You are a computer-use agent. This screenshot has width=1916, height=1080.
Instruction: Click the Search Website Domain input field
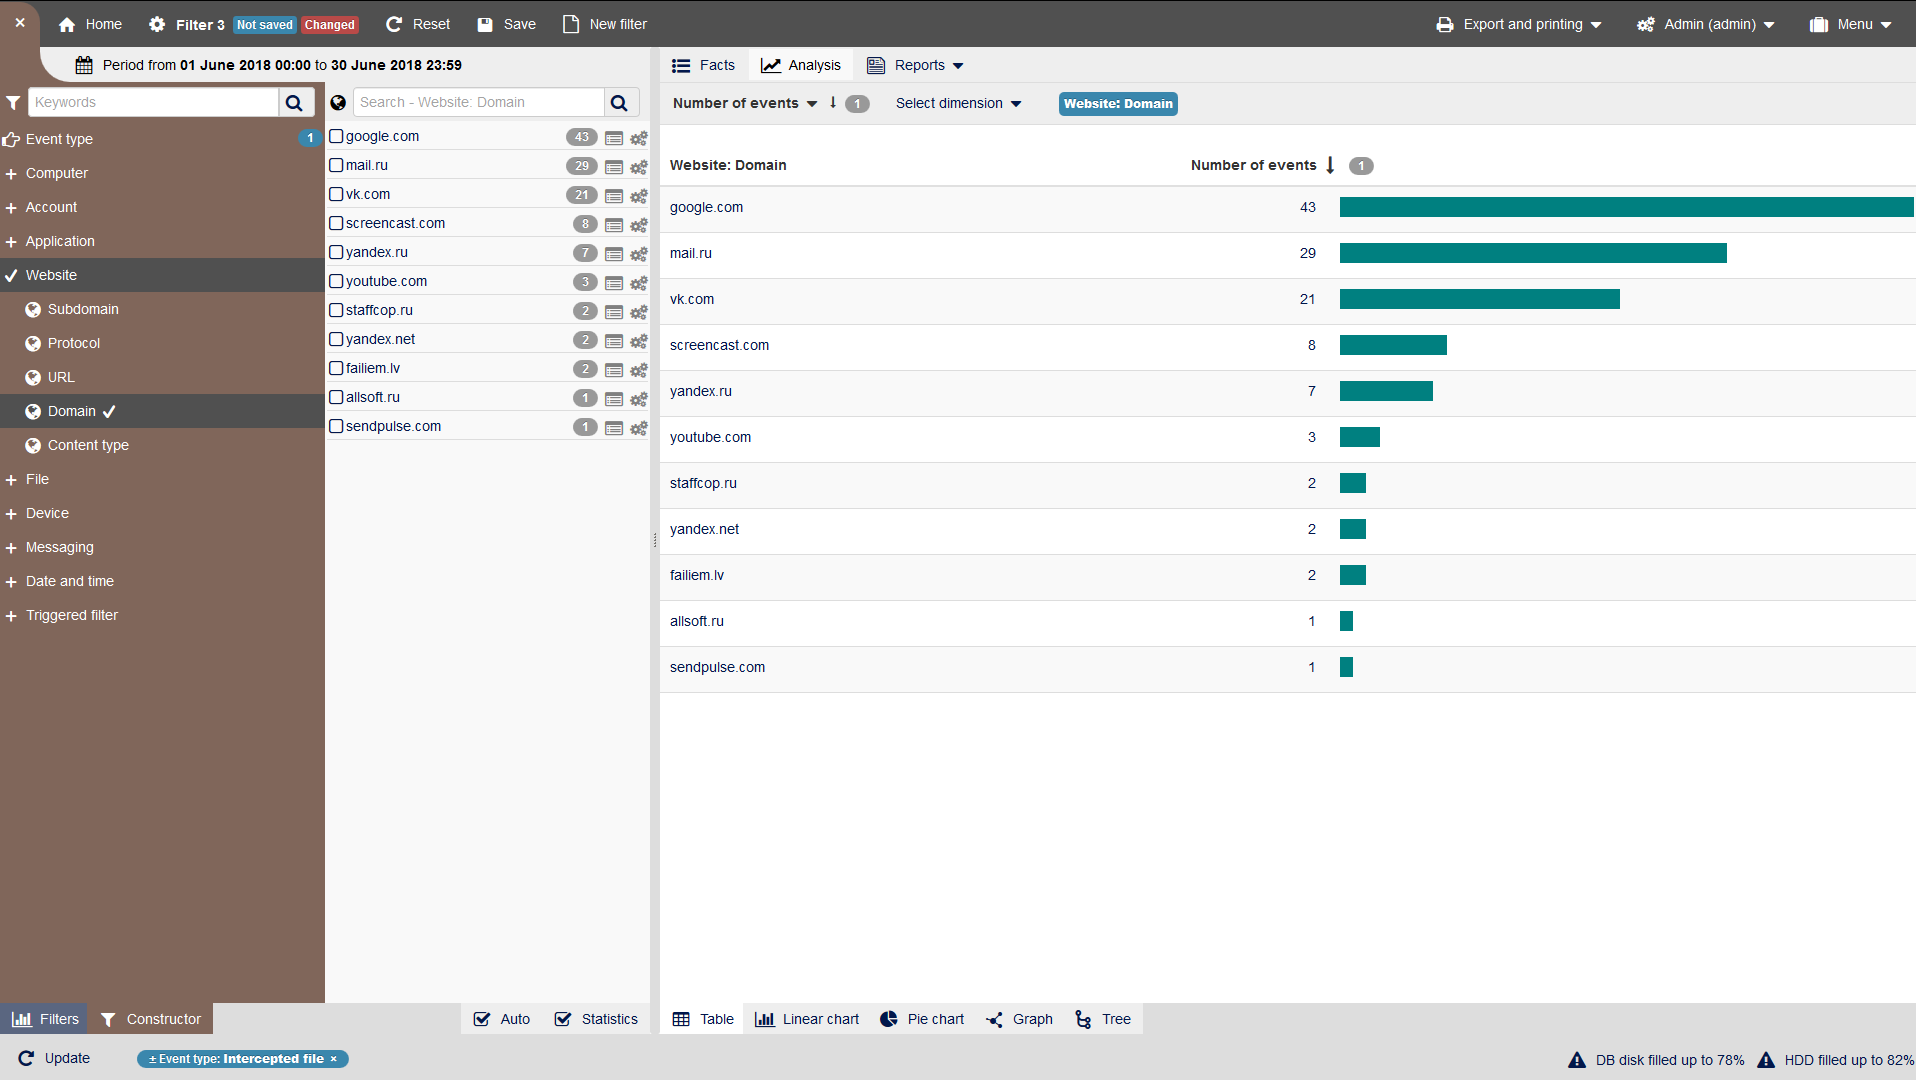pyautogui.click(x=478, y=102)
